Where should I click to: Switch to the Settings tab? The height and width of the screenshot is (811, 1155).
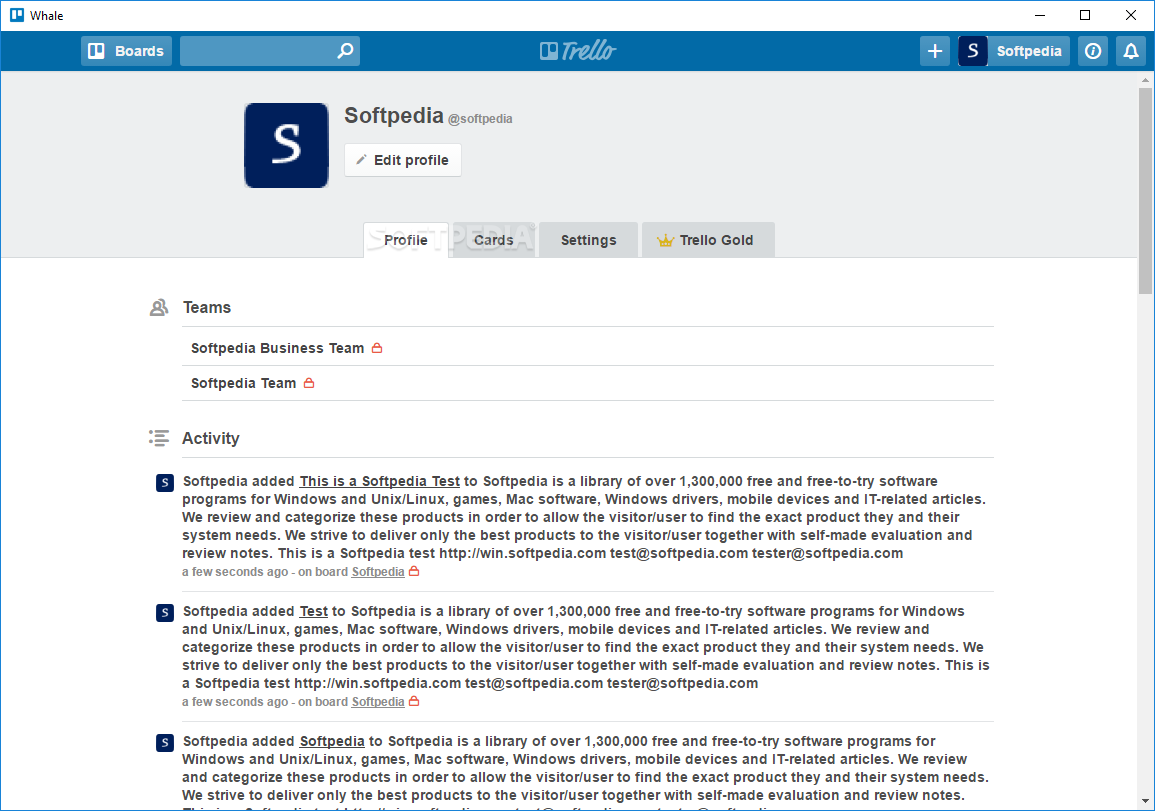pos(589,240)
